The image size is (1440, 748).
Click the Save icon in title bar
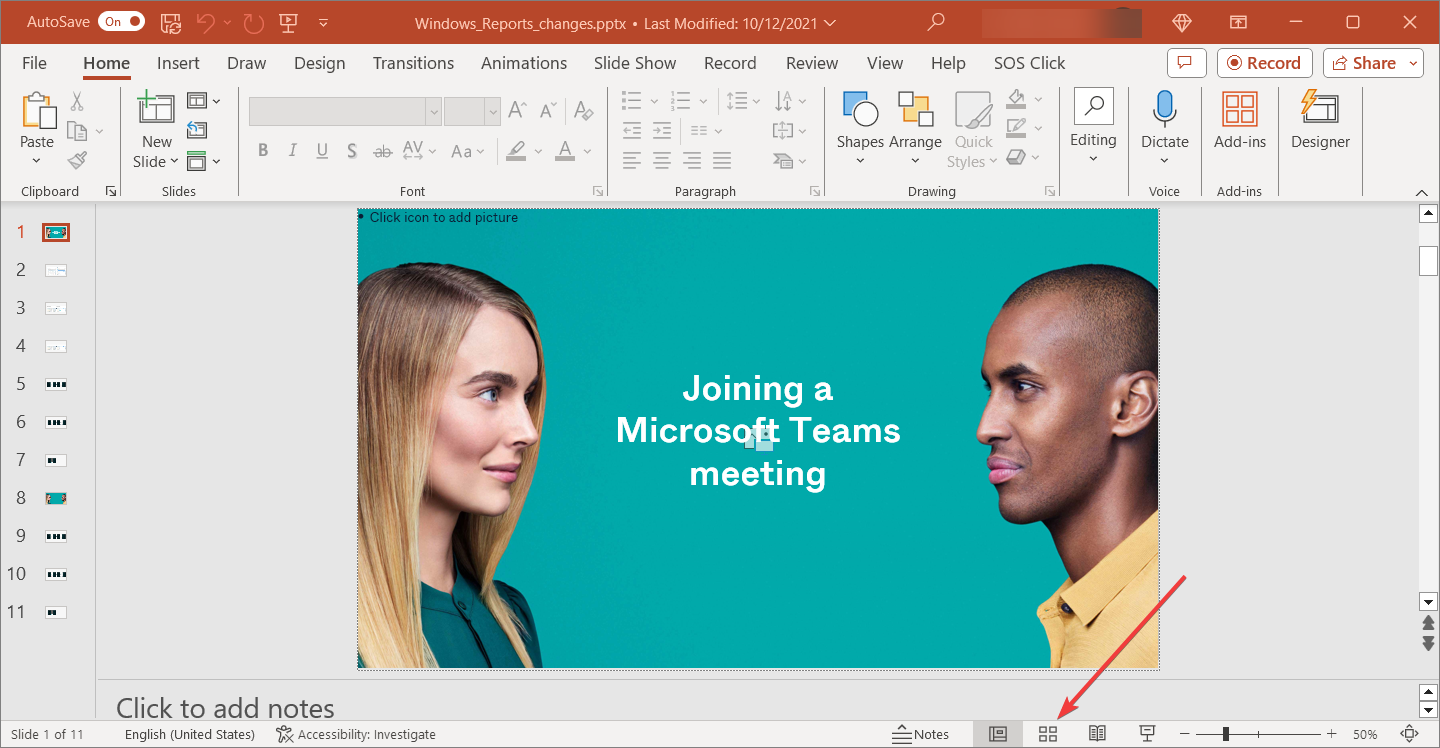pos(171,21)
